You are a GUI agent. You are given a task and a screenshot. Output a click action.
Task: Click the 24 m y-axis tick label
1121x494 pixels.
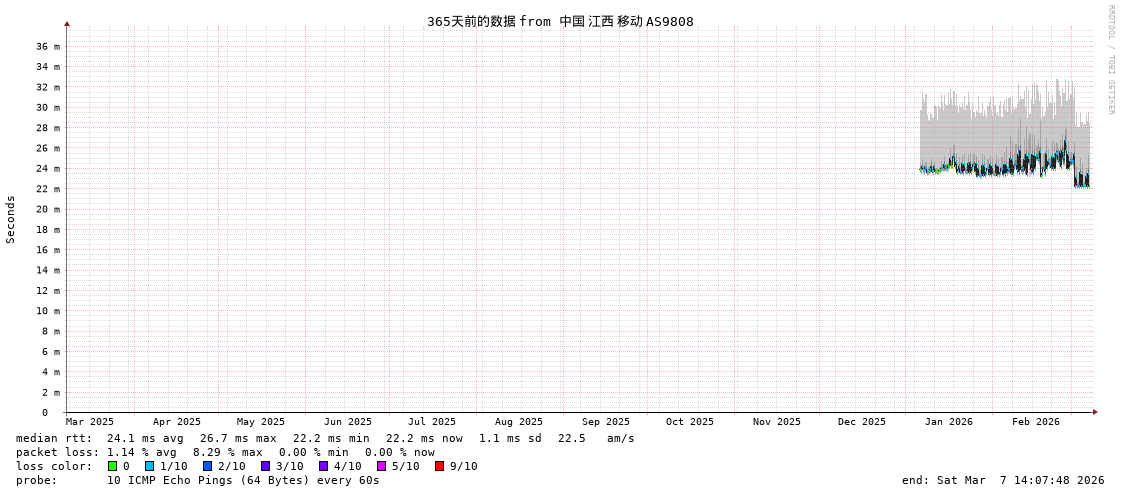coord(48,168)
